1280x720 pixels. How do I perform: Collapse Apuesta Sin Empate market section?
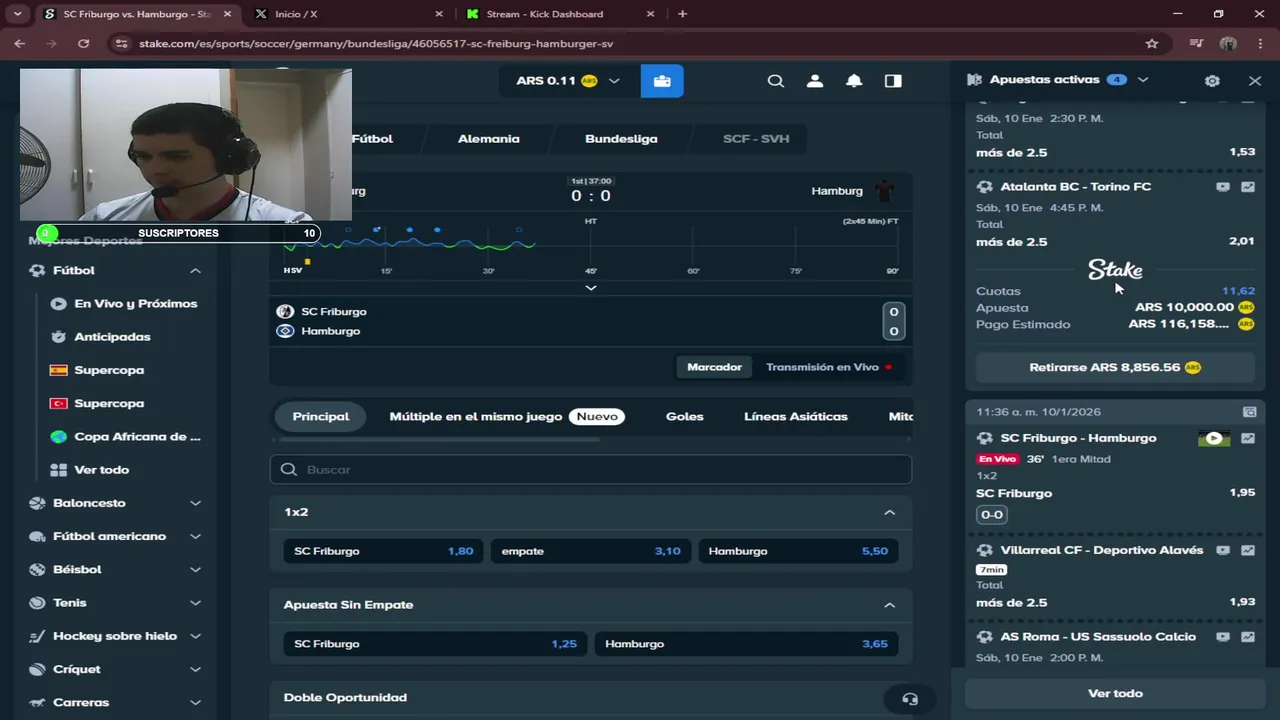pos(889,605)
